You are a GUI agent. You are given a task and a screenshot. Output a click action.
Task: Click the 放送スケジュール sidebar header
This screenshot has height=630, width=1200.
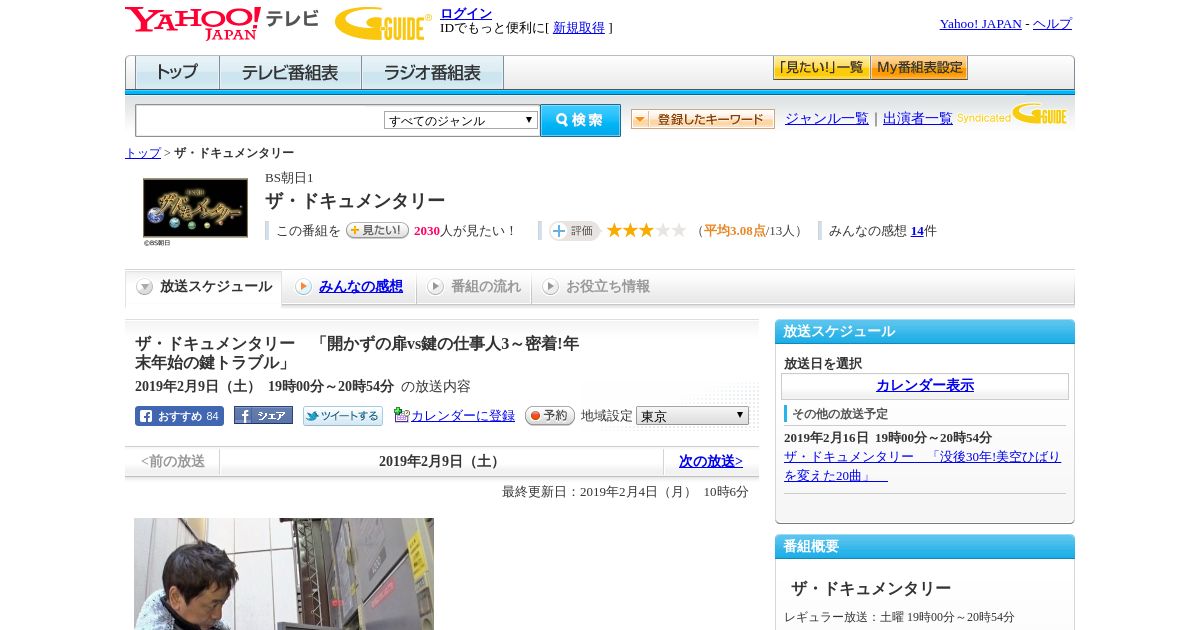[x=925, y=332]
